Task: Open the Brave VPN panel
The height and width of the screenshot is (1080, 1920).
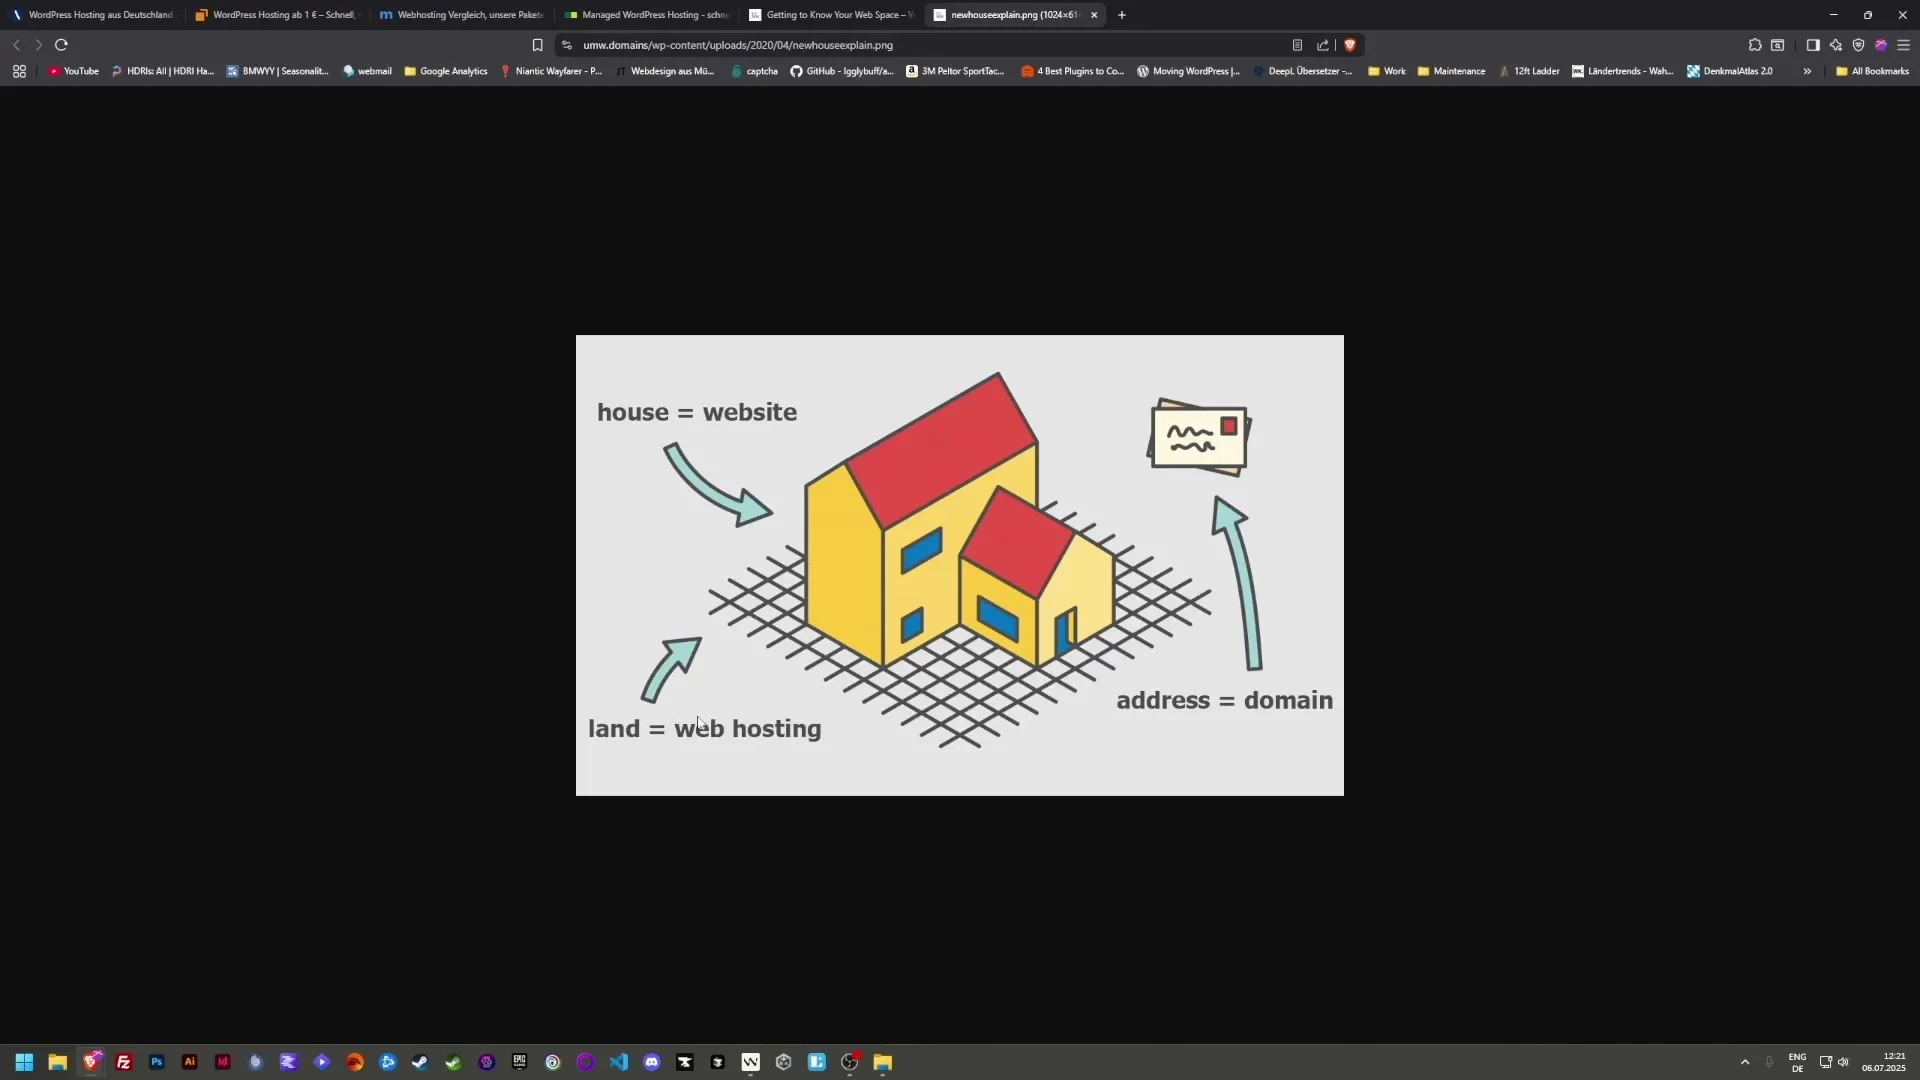Action: click(1858, 45)
